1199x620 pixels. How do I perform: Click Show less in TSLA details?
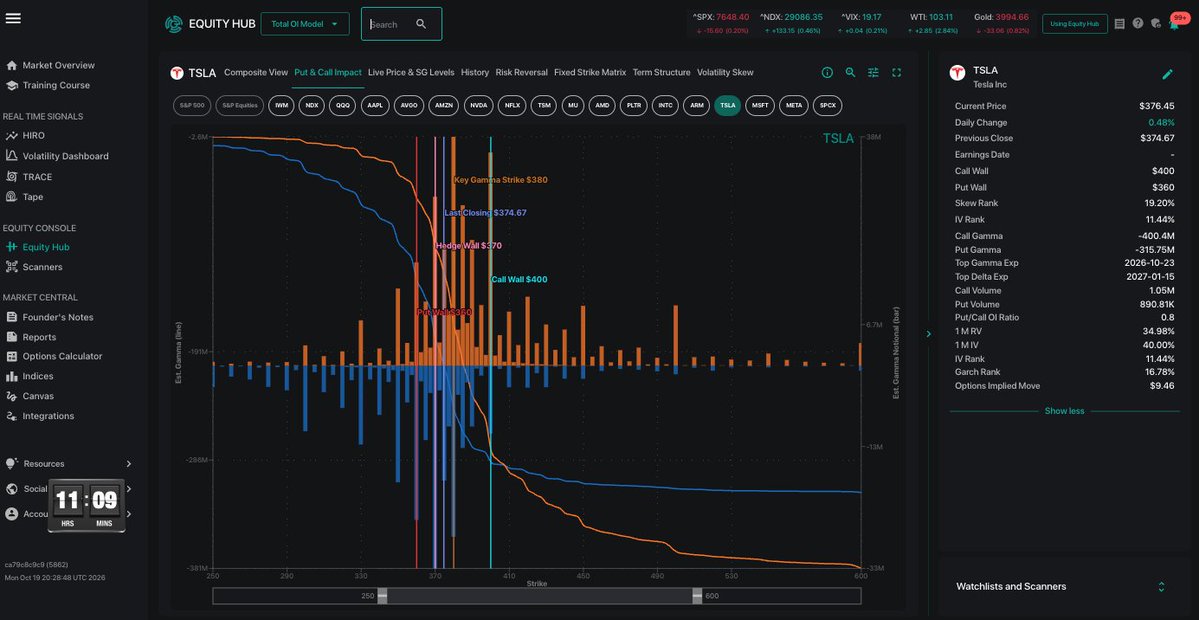point(1064,411)
